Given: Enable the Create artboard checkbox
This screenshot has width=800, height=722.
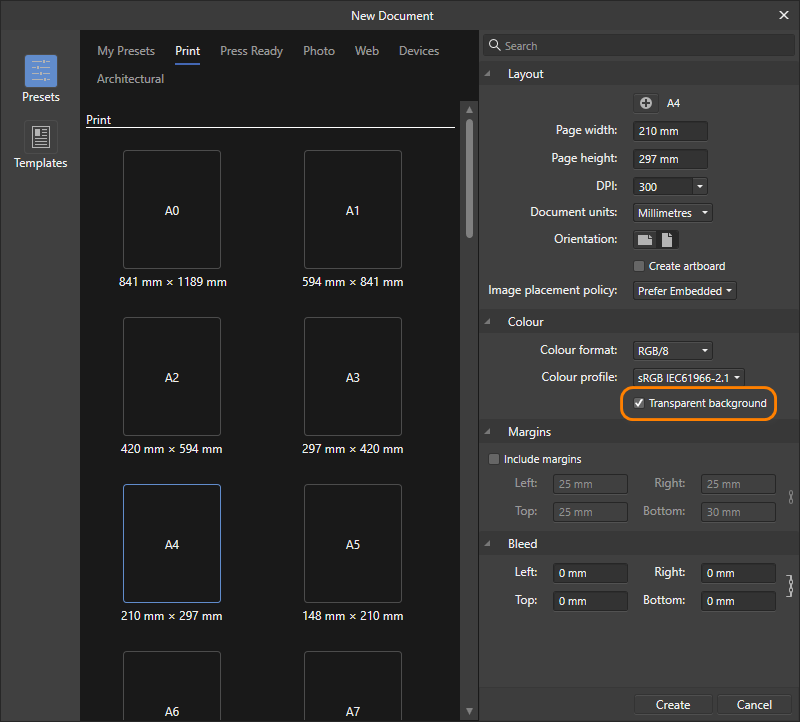Looking at the screenshot, I should pyautogui.click(x=637, y=266).
